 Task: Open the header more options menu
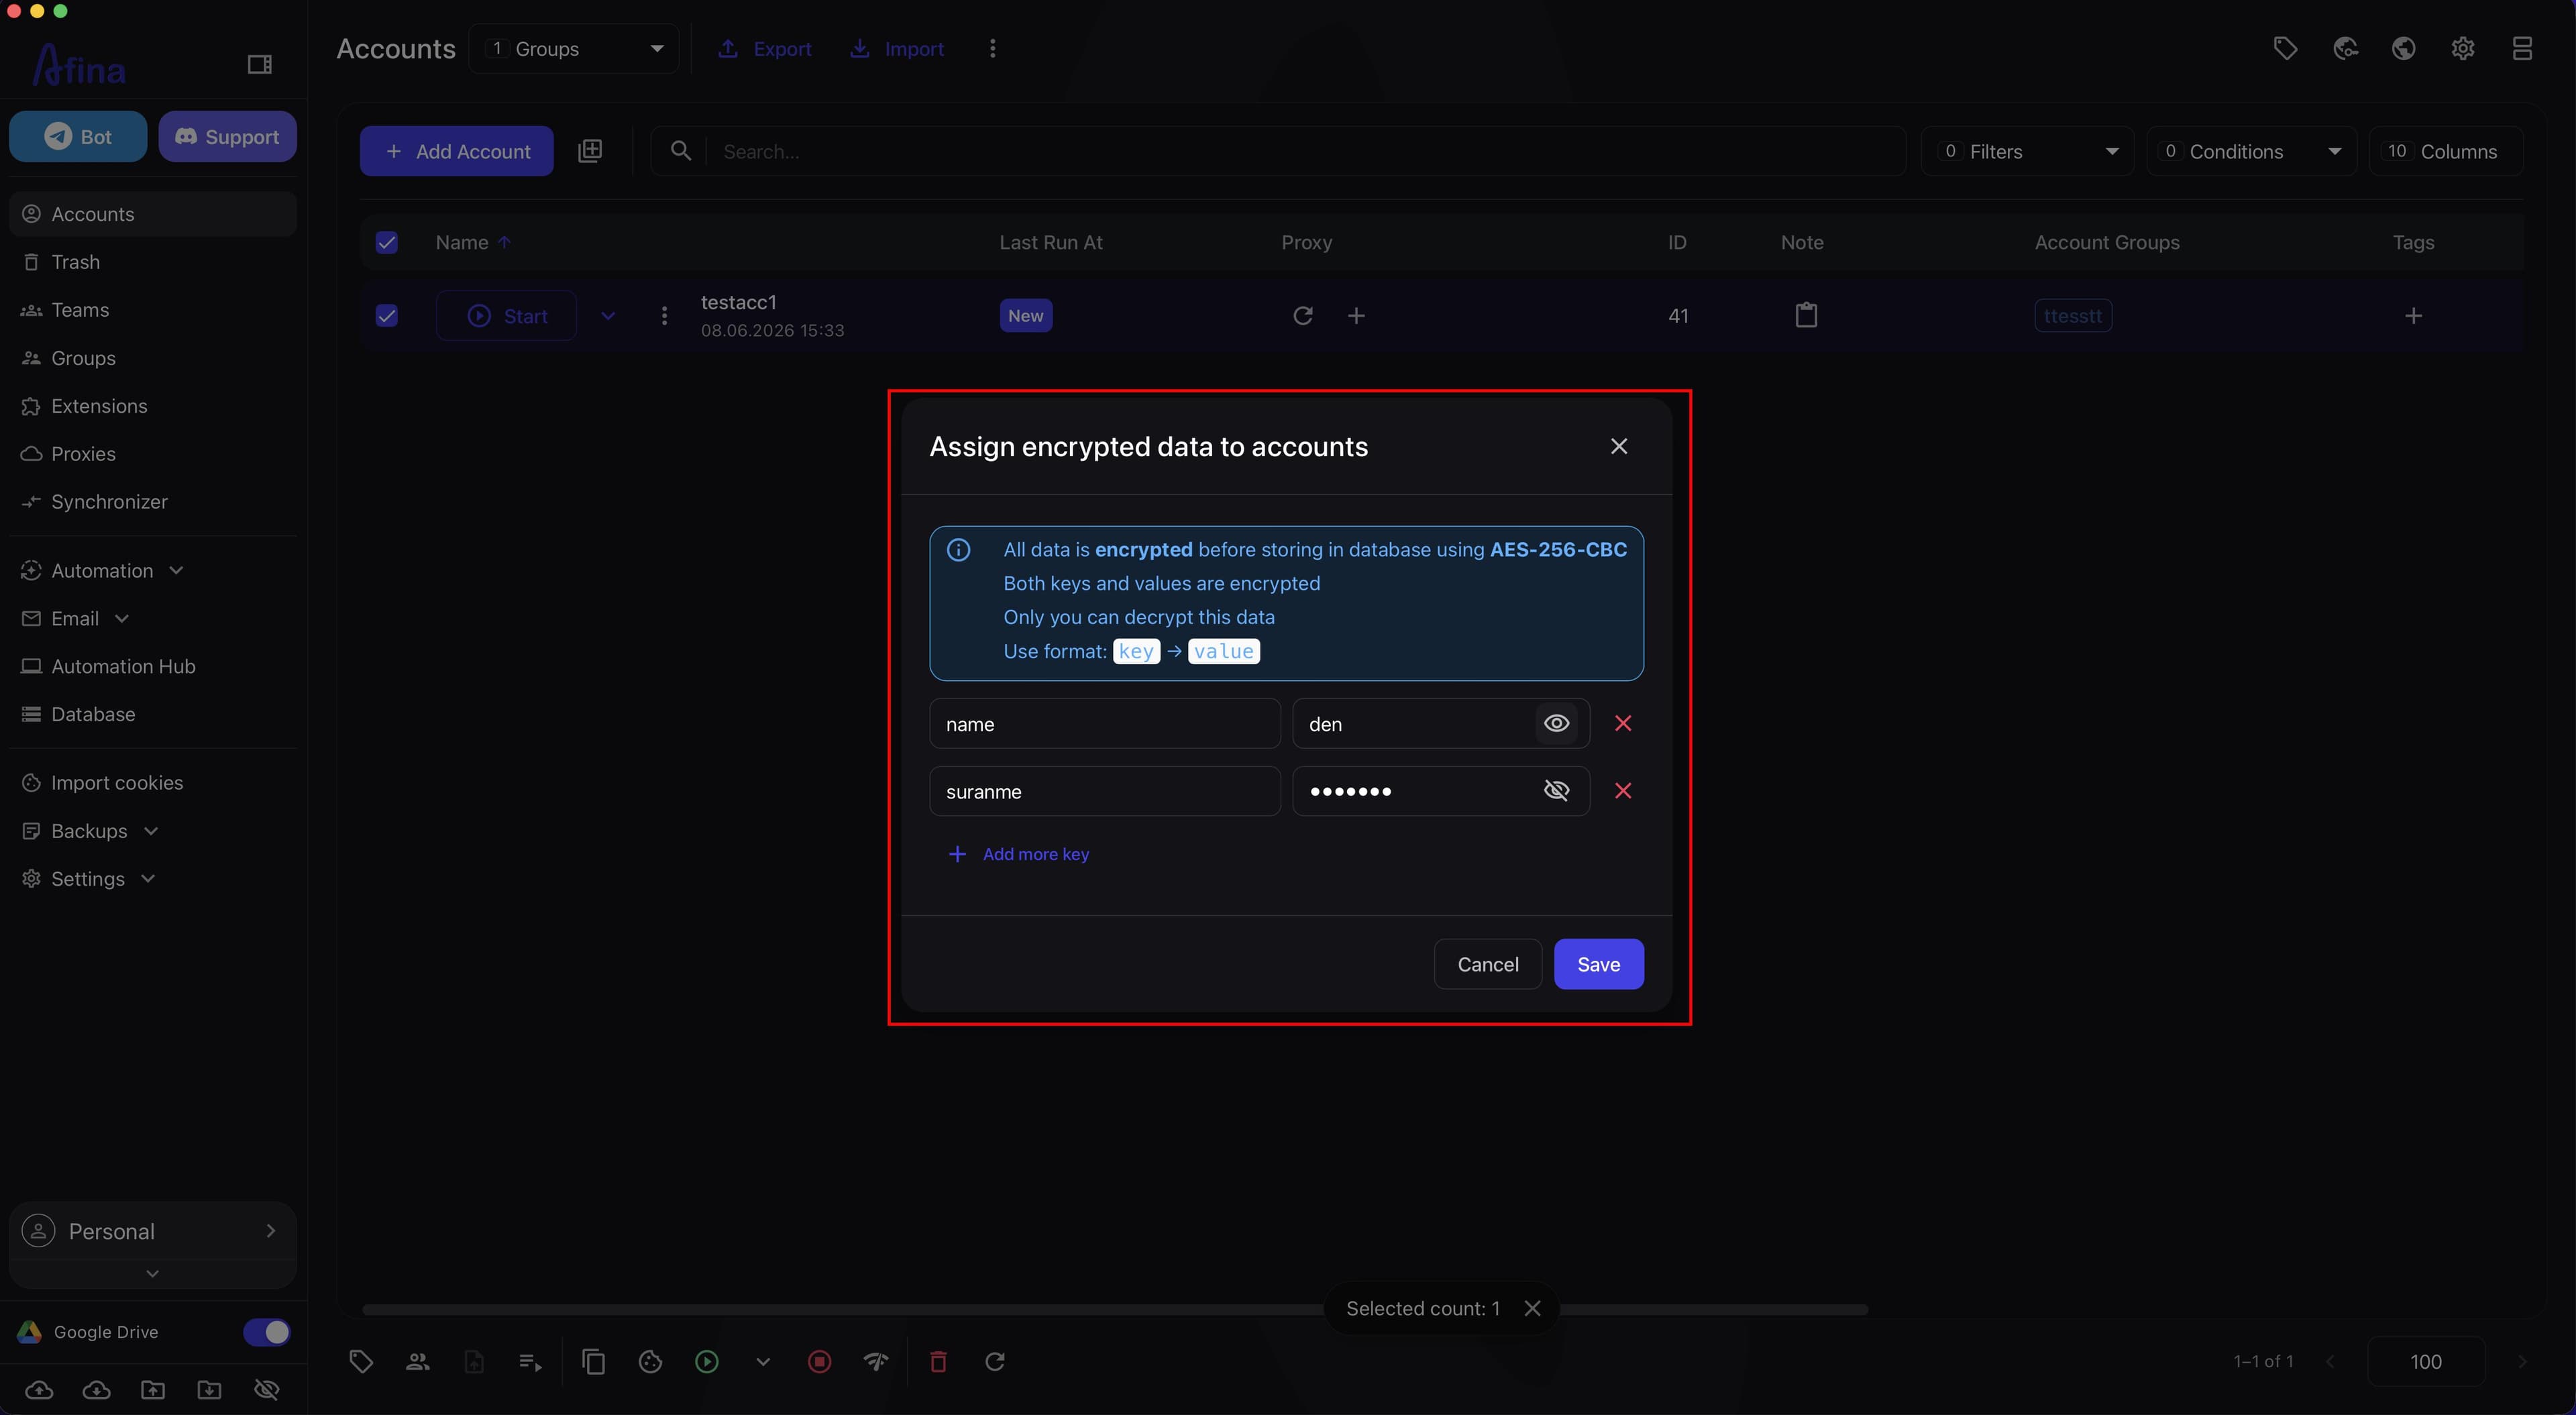coord(992,49)
